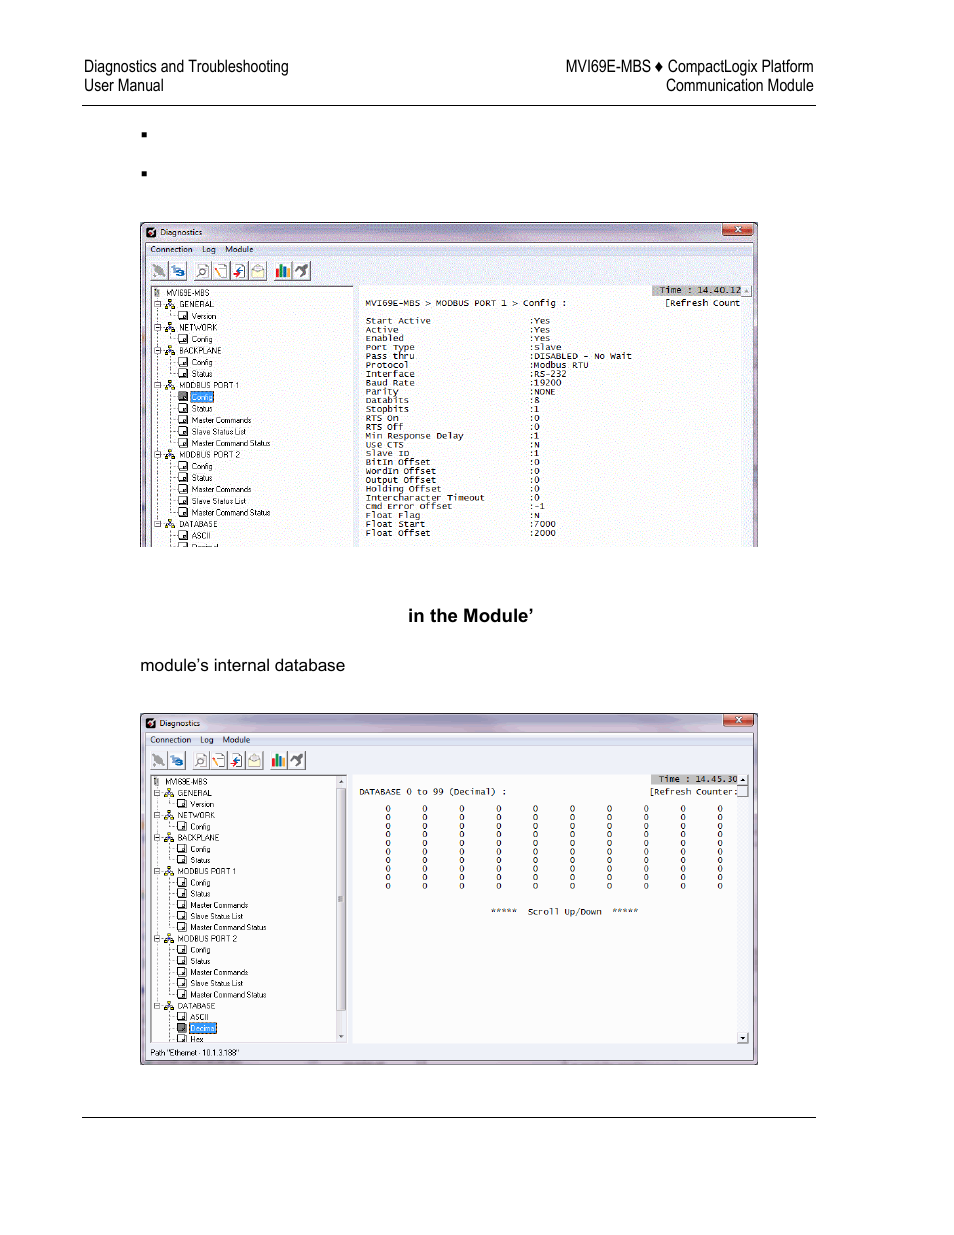954x1235 pixels.
Task: Collapse the BACKPLANE node in the port config window
Action: coord(157,350)
